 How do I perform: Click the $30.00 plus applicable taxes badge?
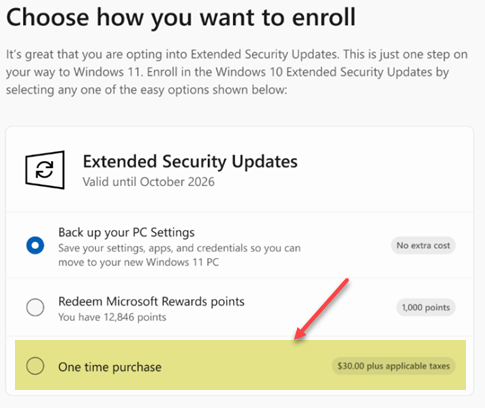(x=393, y=366)
